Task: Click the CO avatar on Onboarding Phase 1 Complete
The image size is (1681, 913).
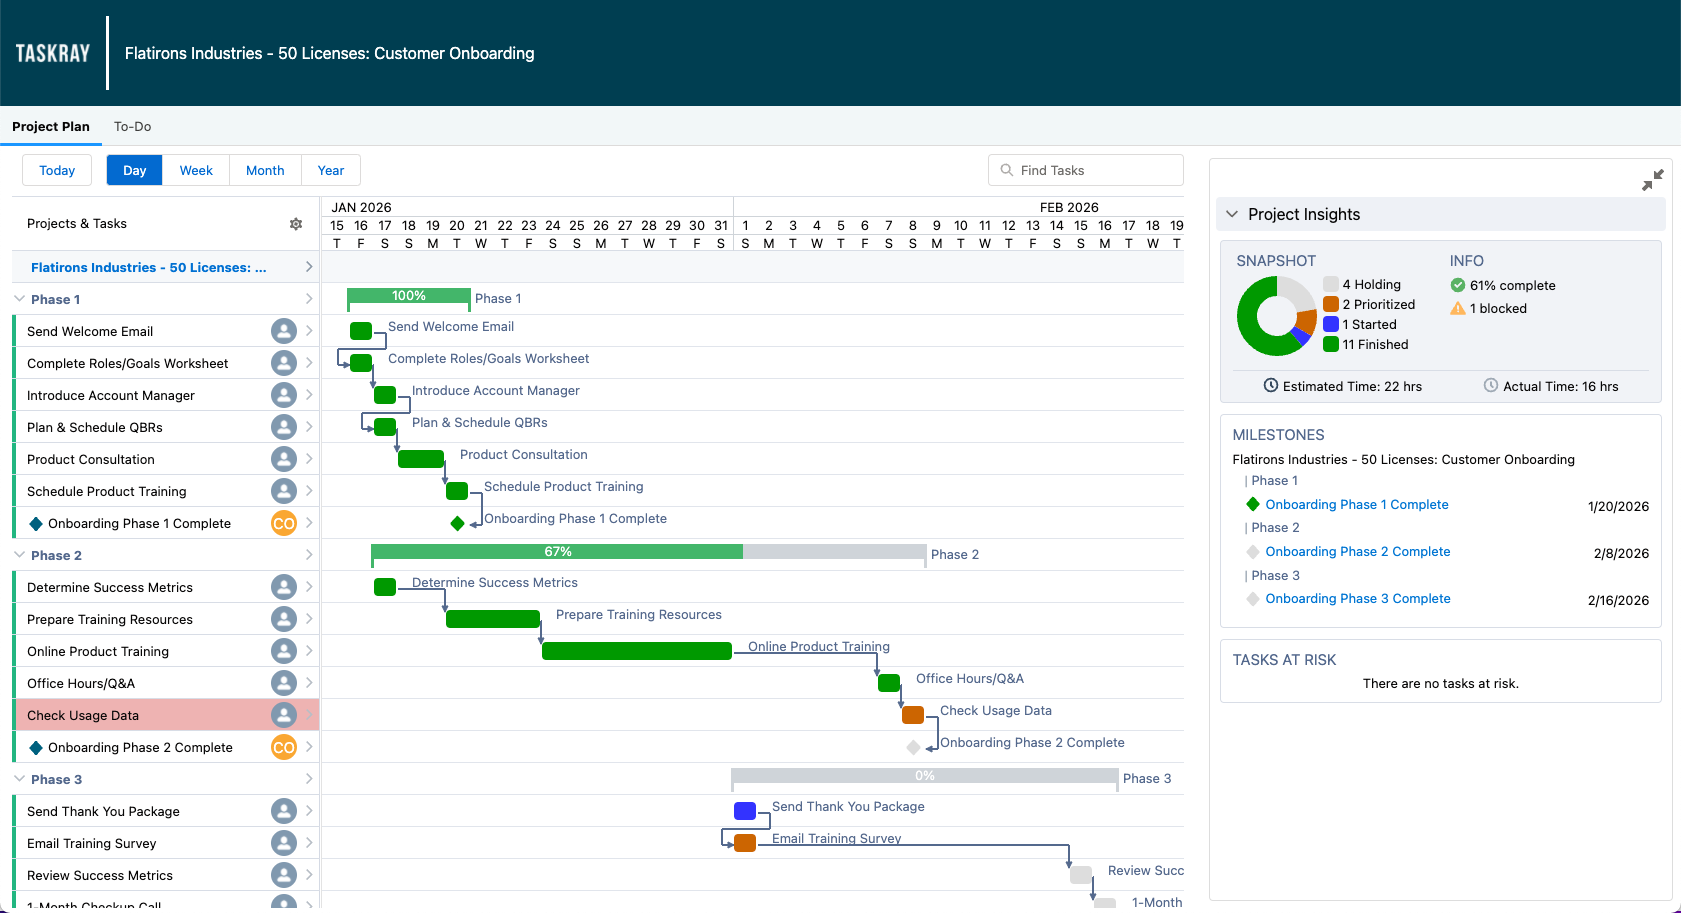Action: (x=284, y=523)
